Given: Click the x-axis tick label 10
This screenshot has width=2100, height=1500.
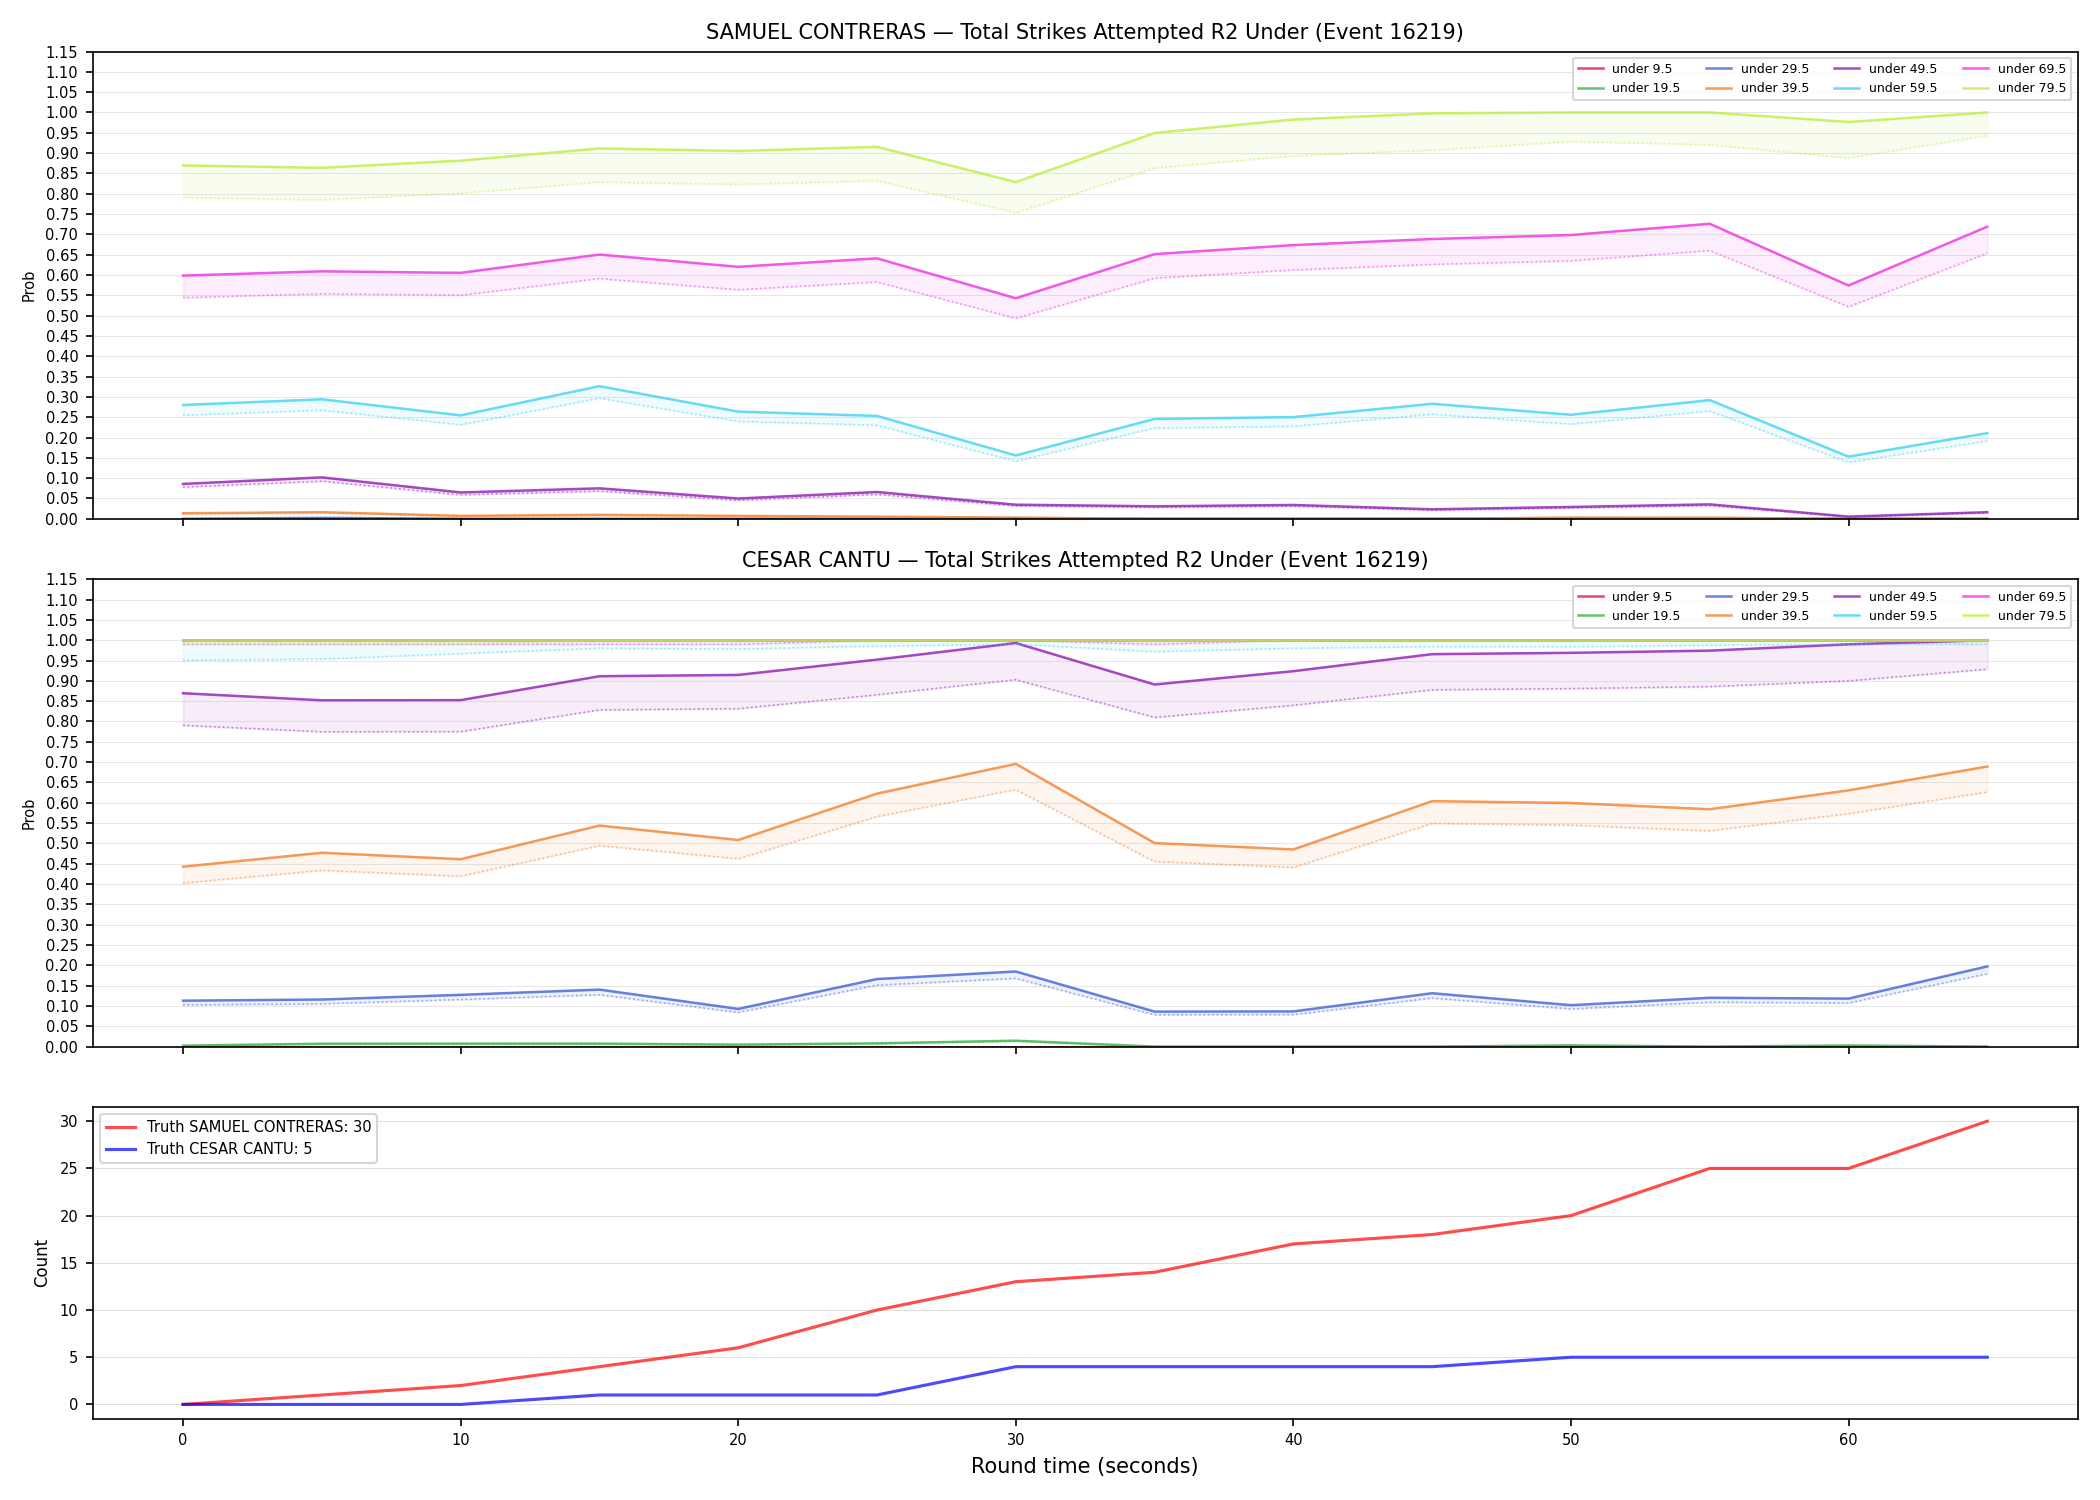Looking at the screenshot, I should [460, 1440].
